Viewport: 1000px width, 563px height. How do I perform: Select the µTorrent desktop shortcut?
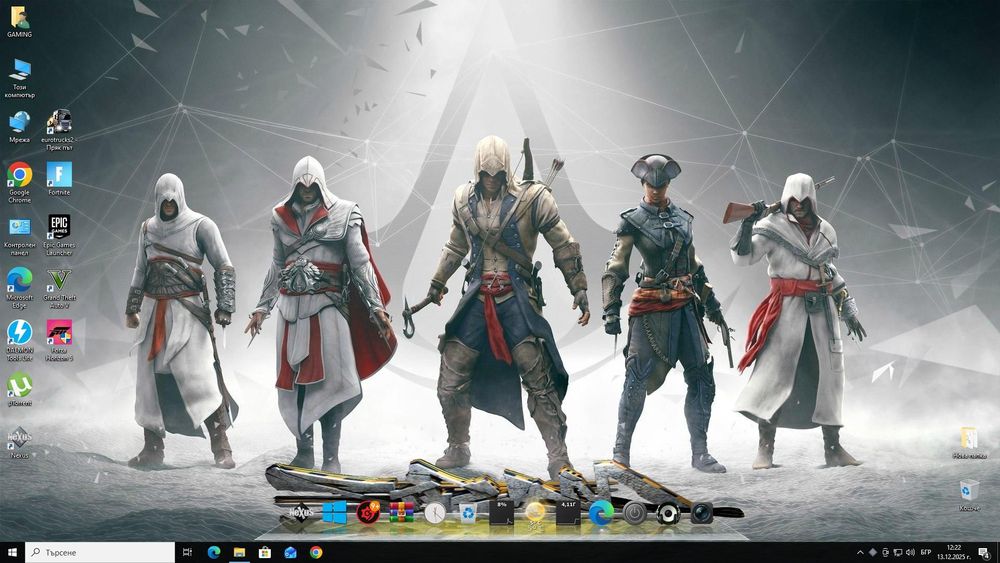pos(19,389)
